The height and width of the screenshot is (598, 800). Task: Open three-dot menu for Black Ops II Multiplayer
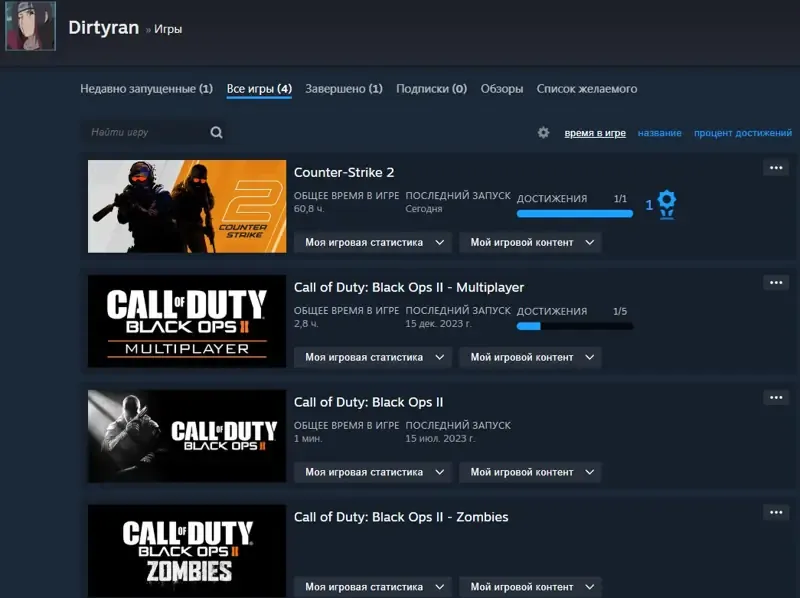(776, 283)
